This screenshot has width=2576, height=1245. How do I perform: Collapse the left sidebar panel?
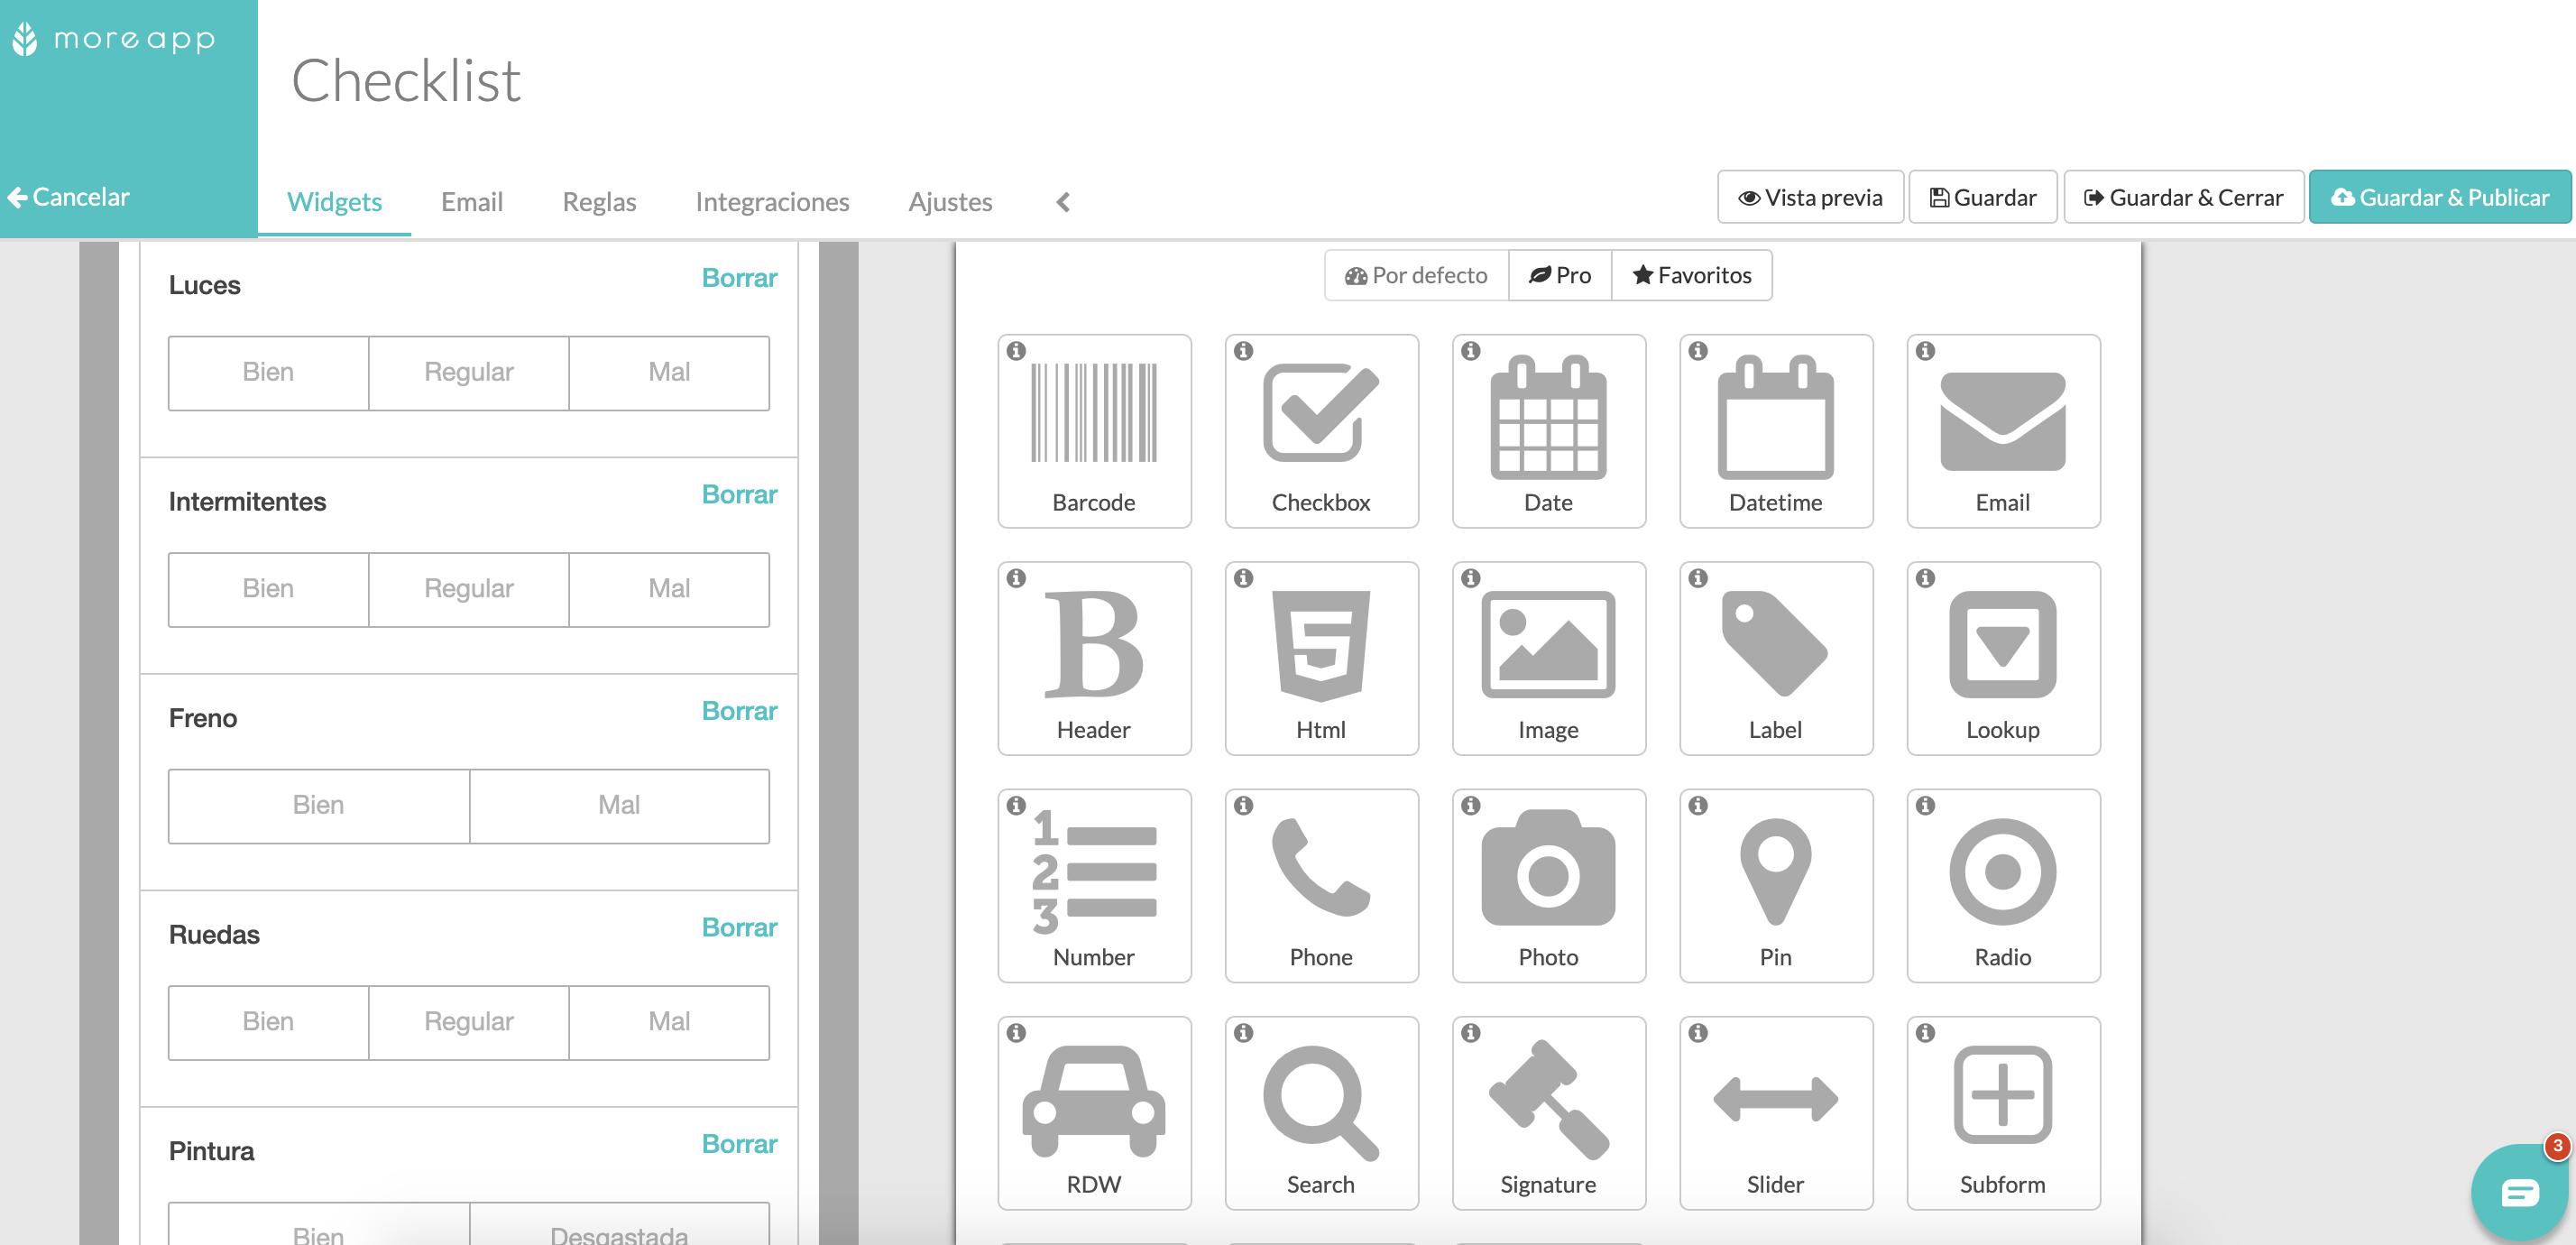[1064, 200]
